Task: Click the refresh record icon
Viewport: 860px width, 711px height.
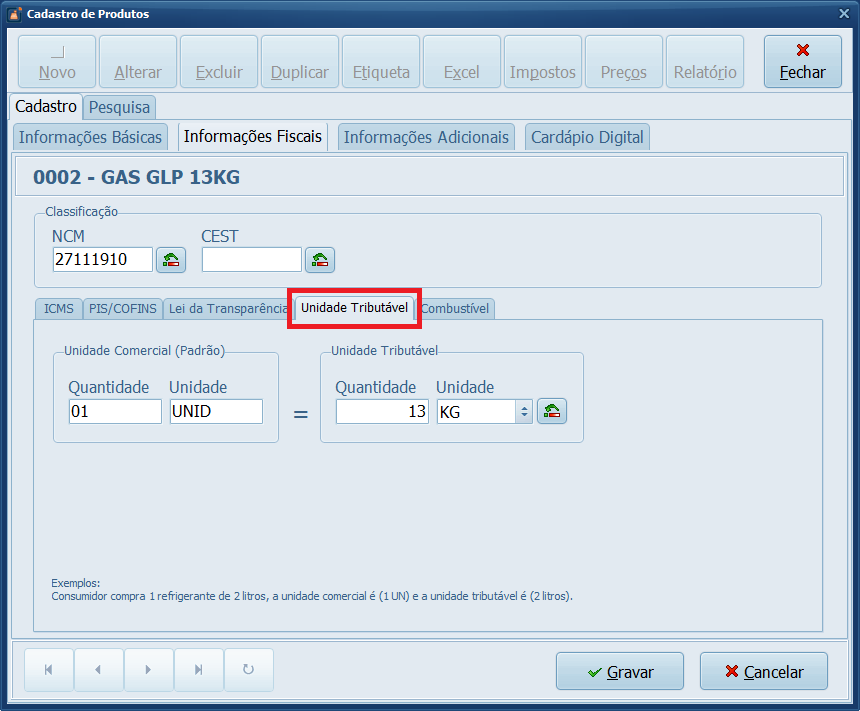Action: pyautogui.click(x=248, y=670)
